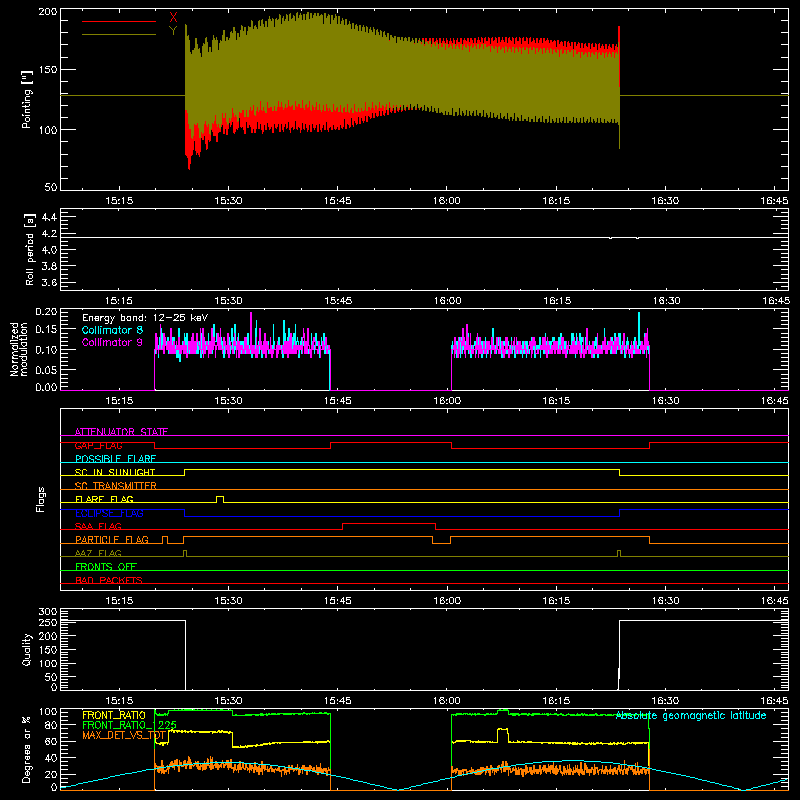Click the 250 tick on Quality axis

click(48, 622)
